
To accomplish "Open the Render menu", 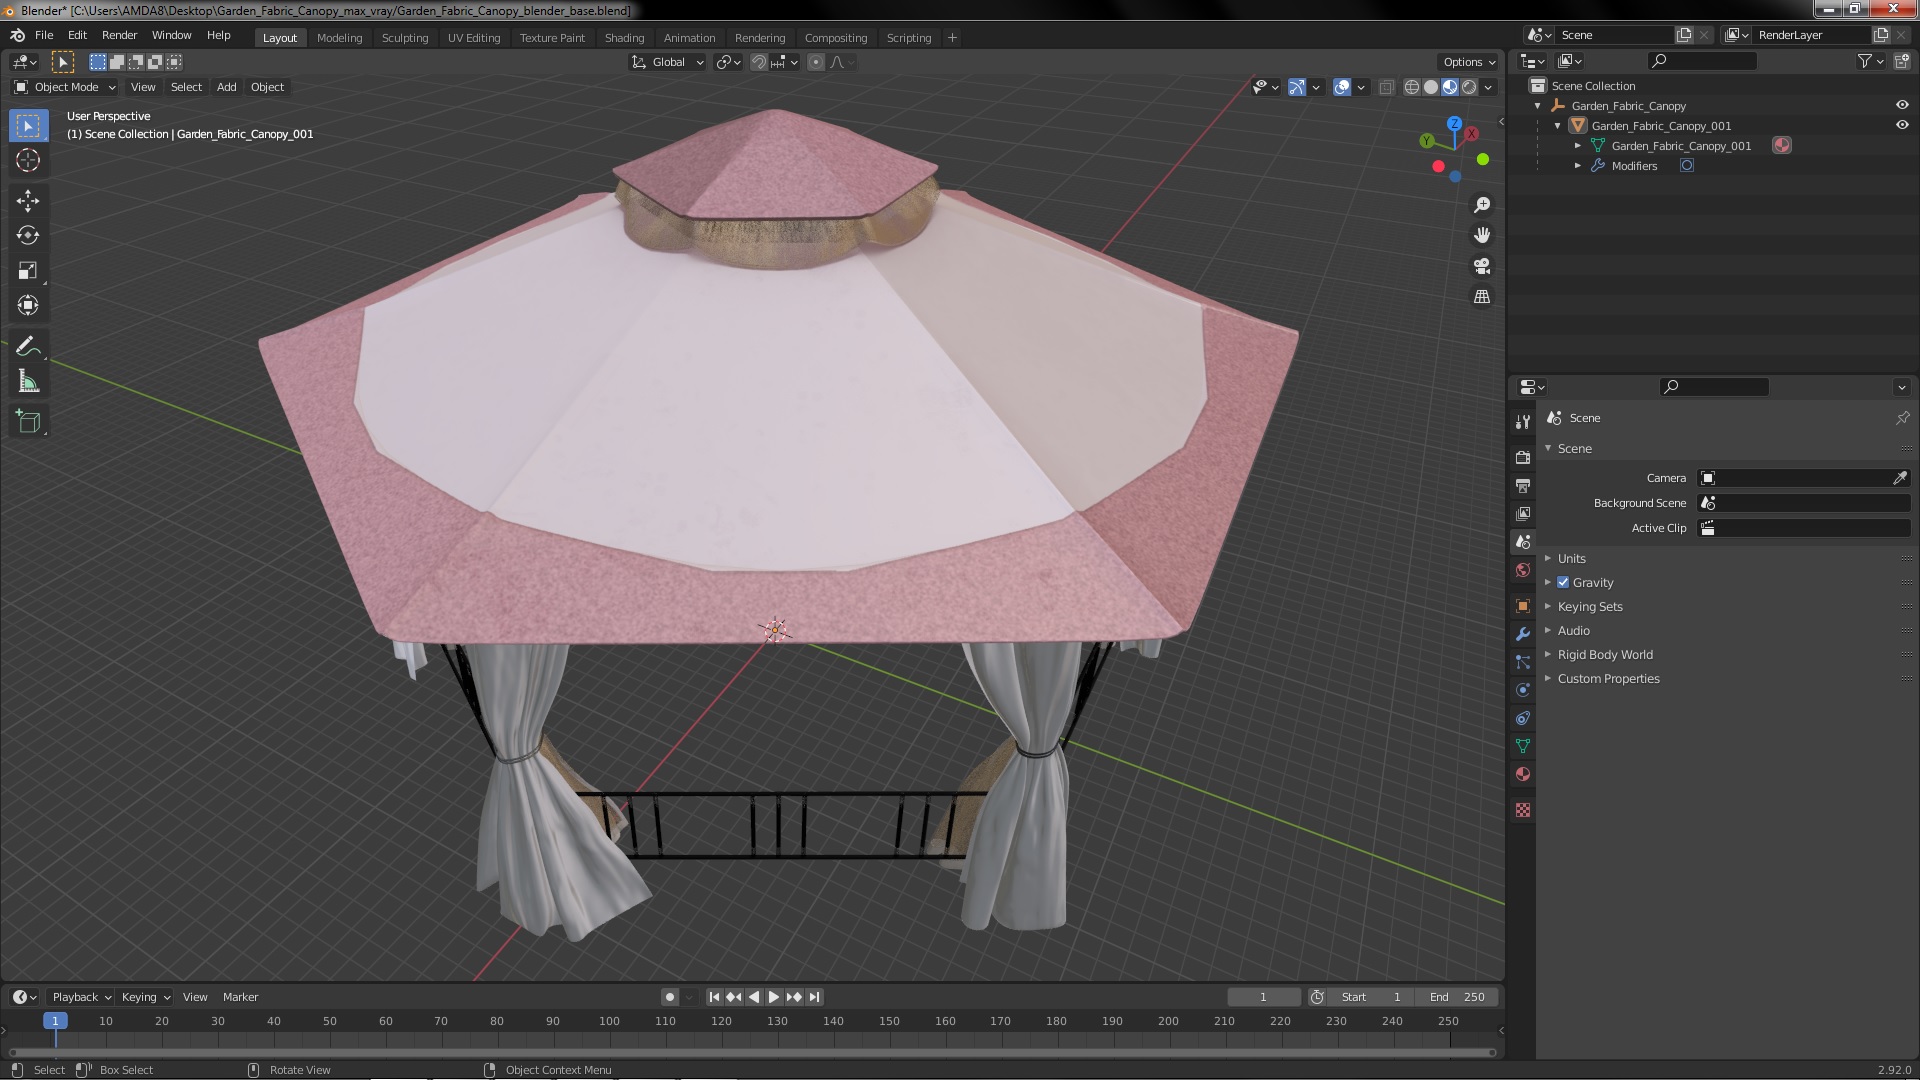I will pyautogui.click(x=119, y=35).
